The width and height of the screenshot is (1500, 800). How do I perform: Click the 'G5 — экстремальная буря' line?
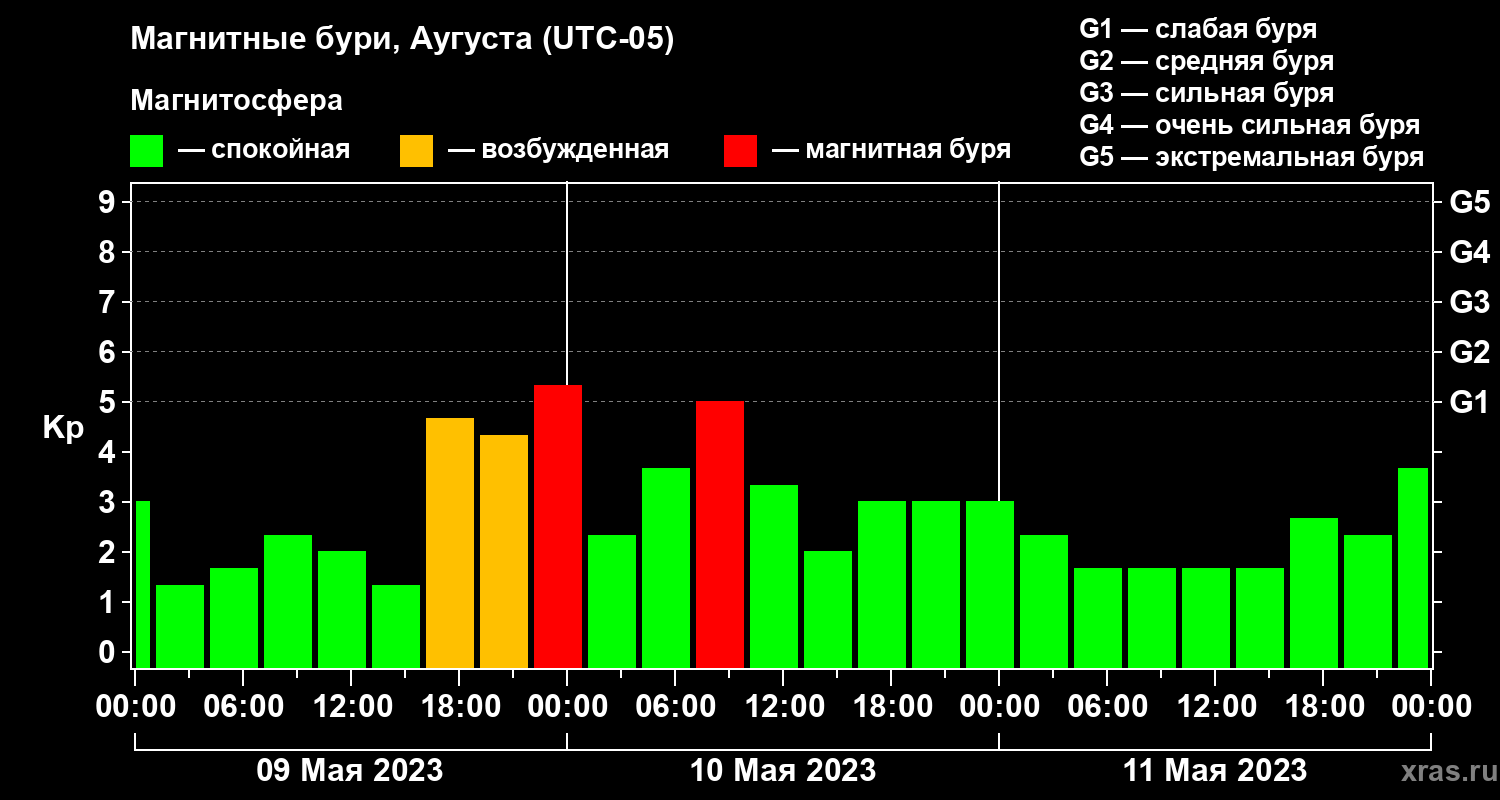1251,157
